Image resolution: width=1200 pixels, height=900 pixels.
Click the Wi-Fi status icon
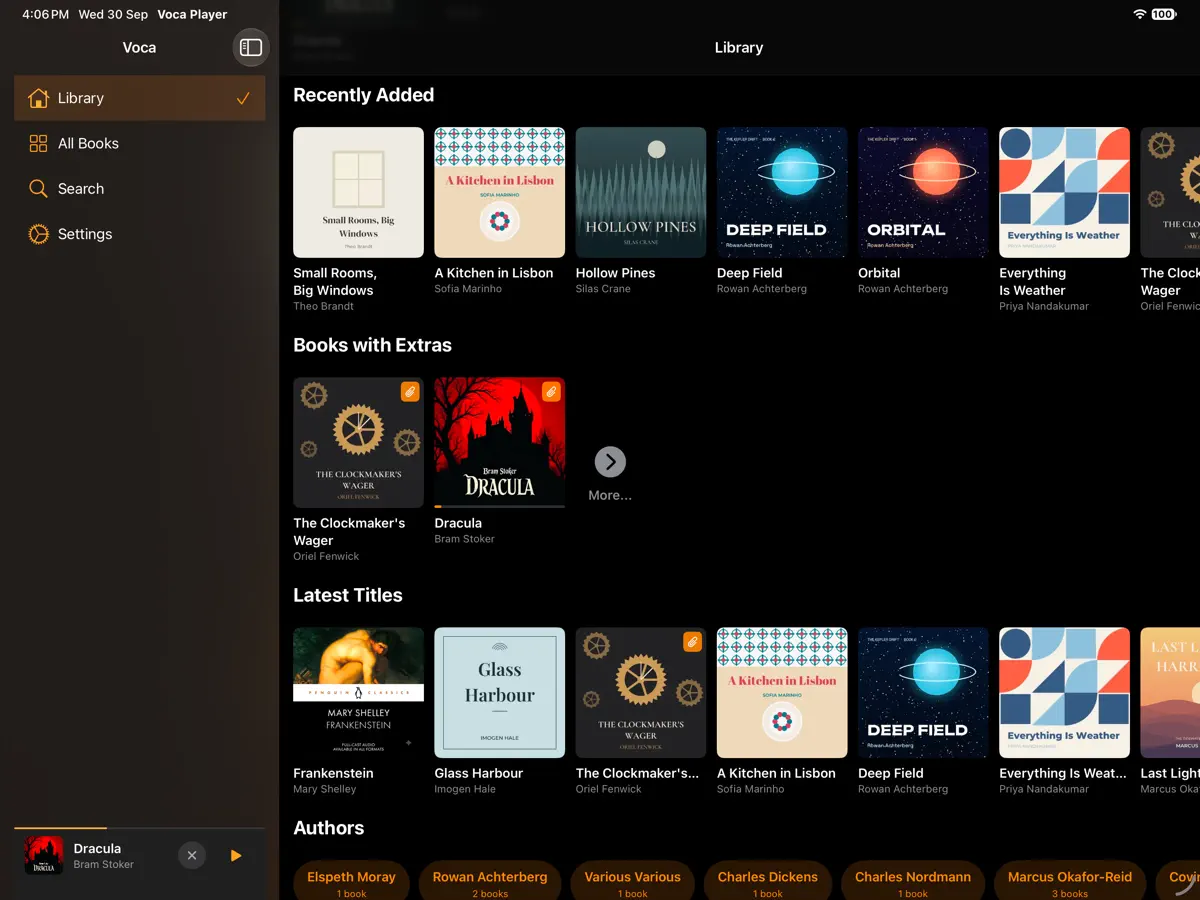[1139, 14]
